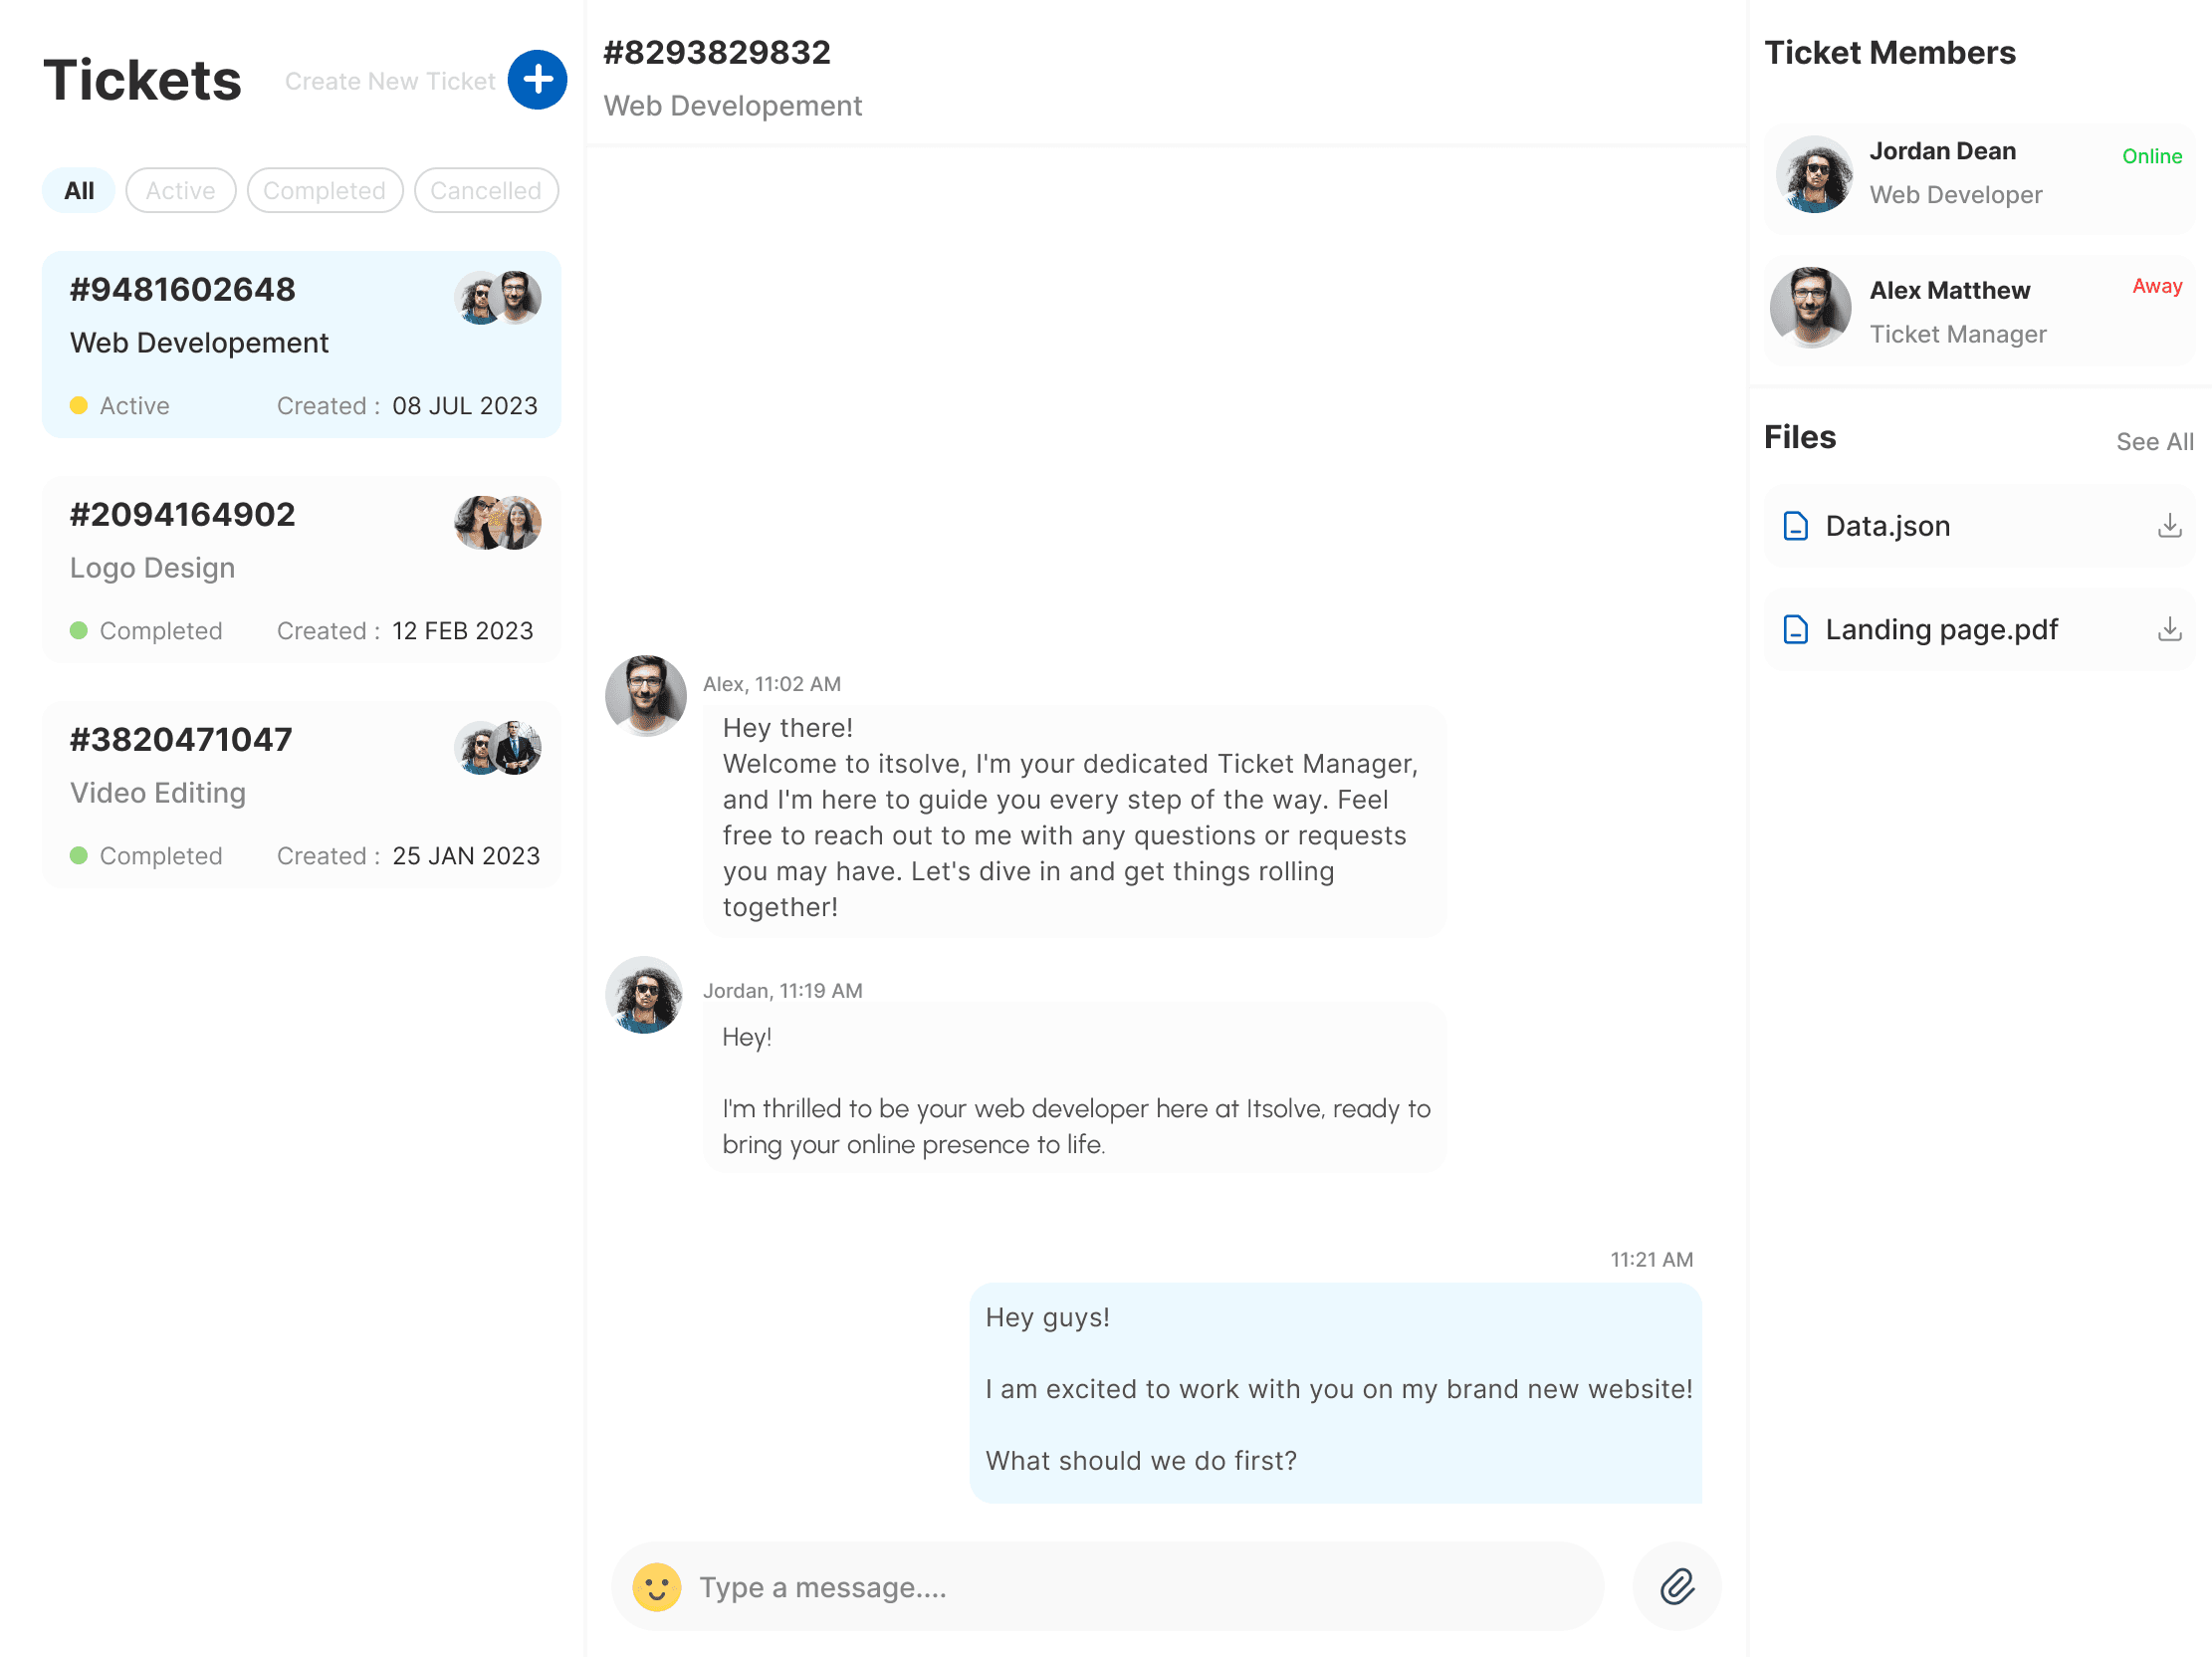
Task: Select the All tickets filter
Action: click(x=78, y=189)
